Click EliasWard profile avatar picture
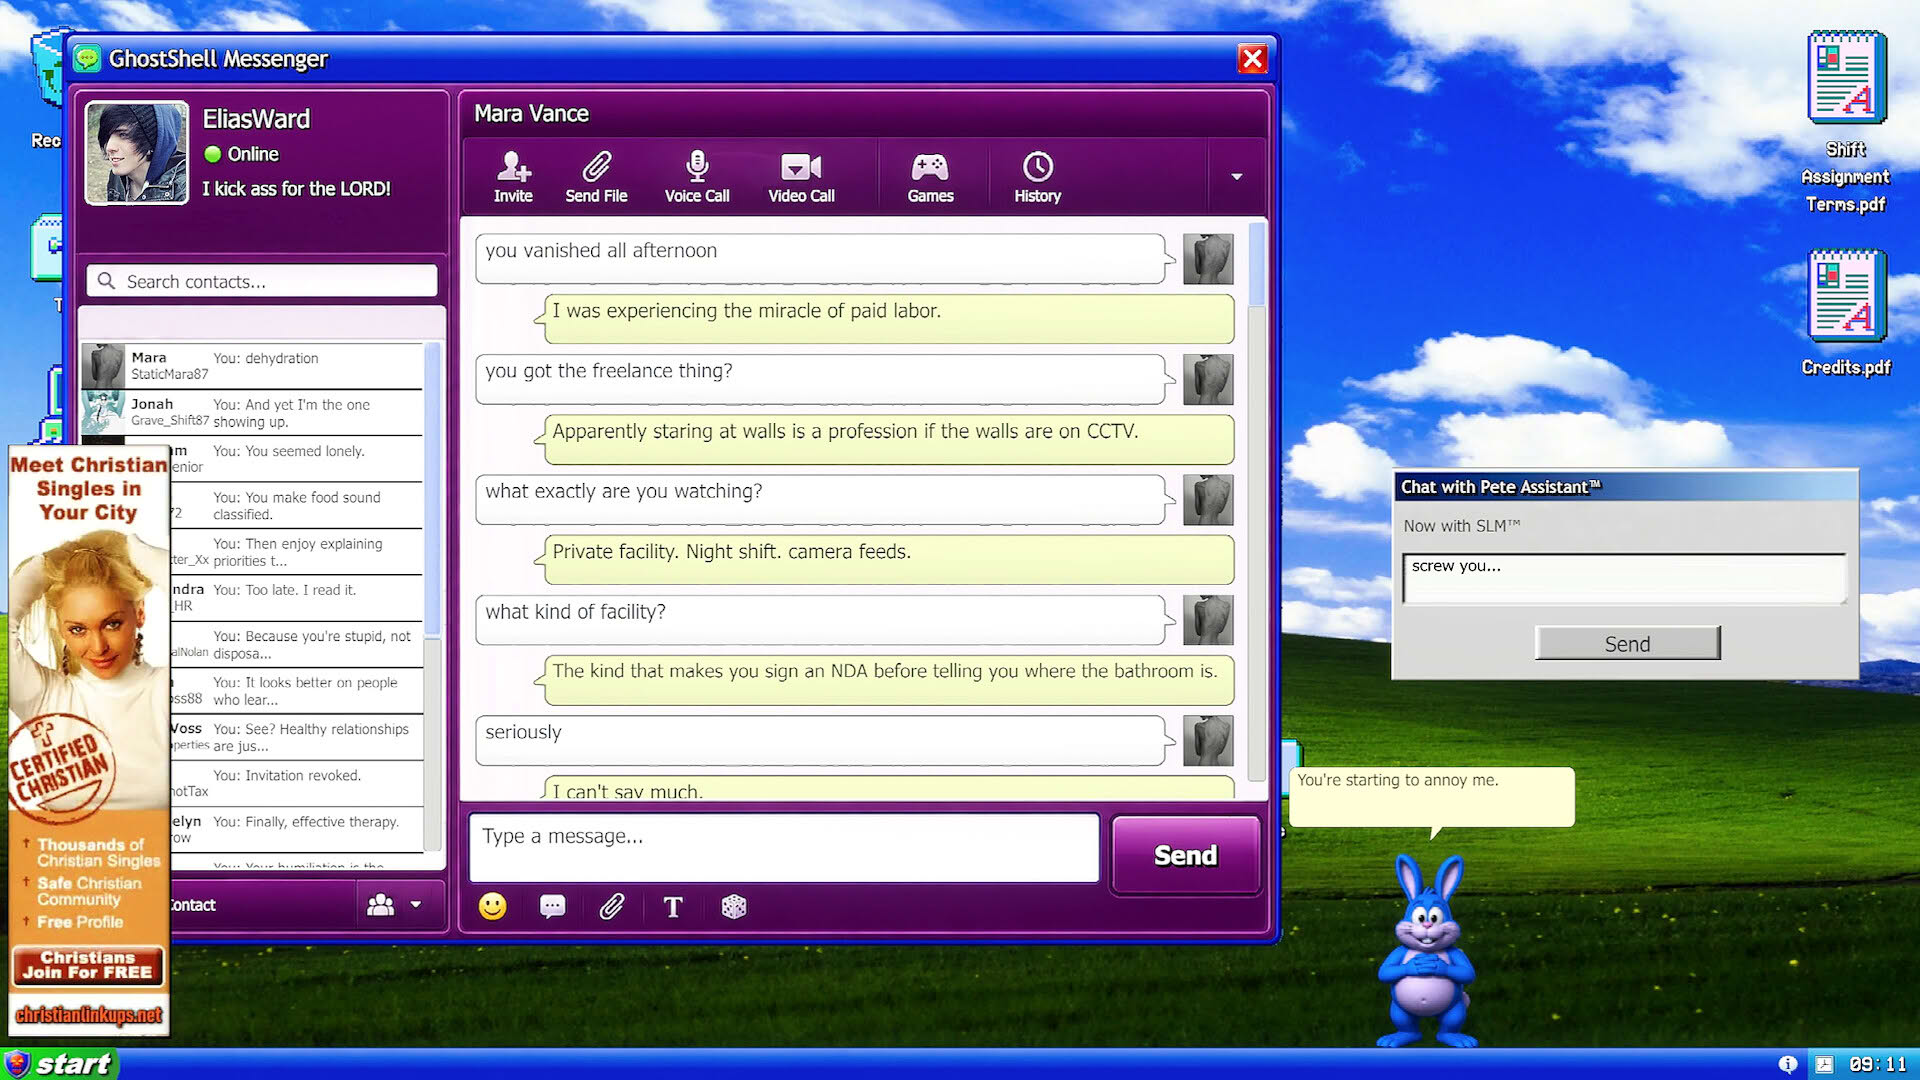The width and height of the screenshot is (1920, 1080). 137,153
